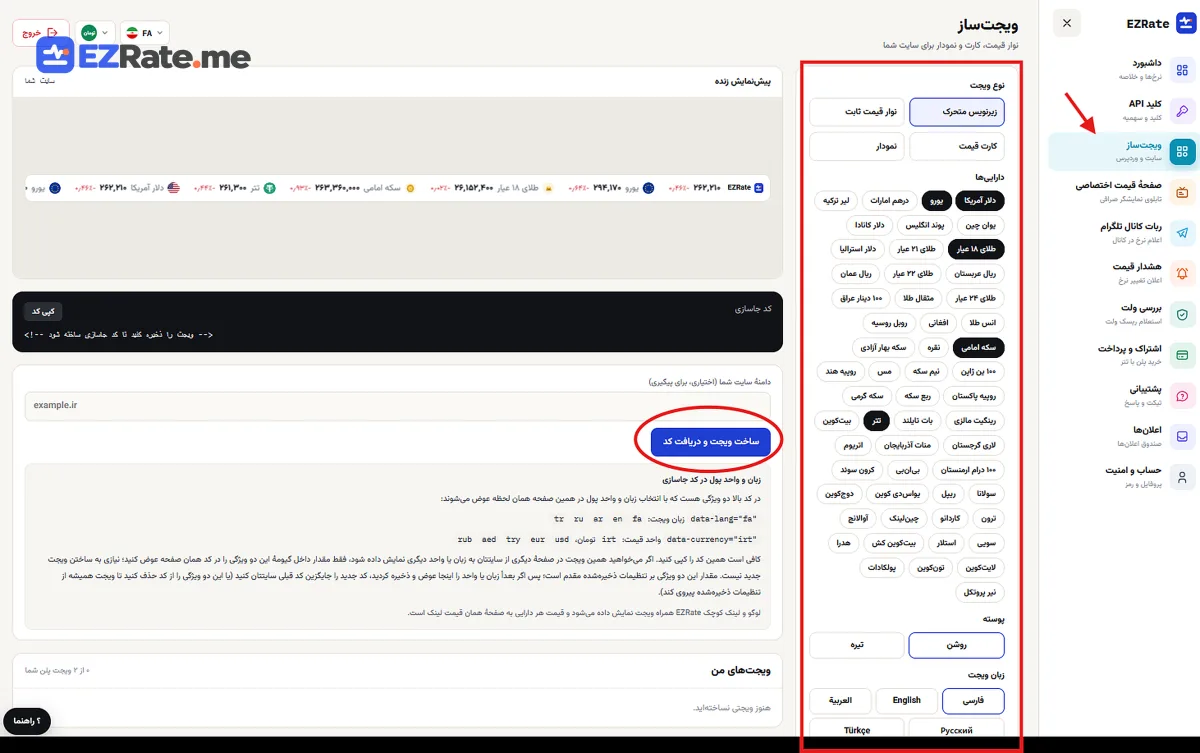Viewport: 1200px width, 753px height.
Task: Click the logout door icon
Action: (x=53, y=33)
